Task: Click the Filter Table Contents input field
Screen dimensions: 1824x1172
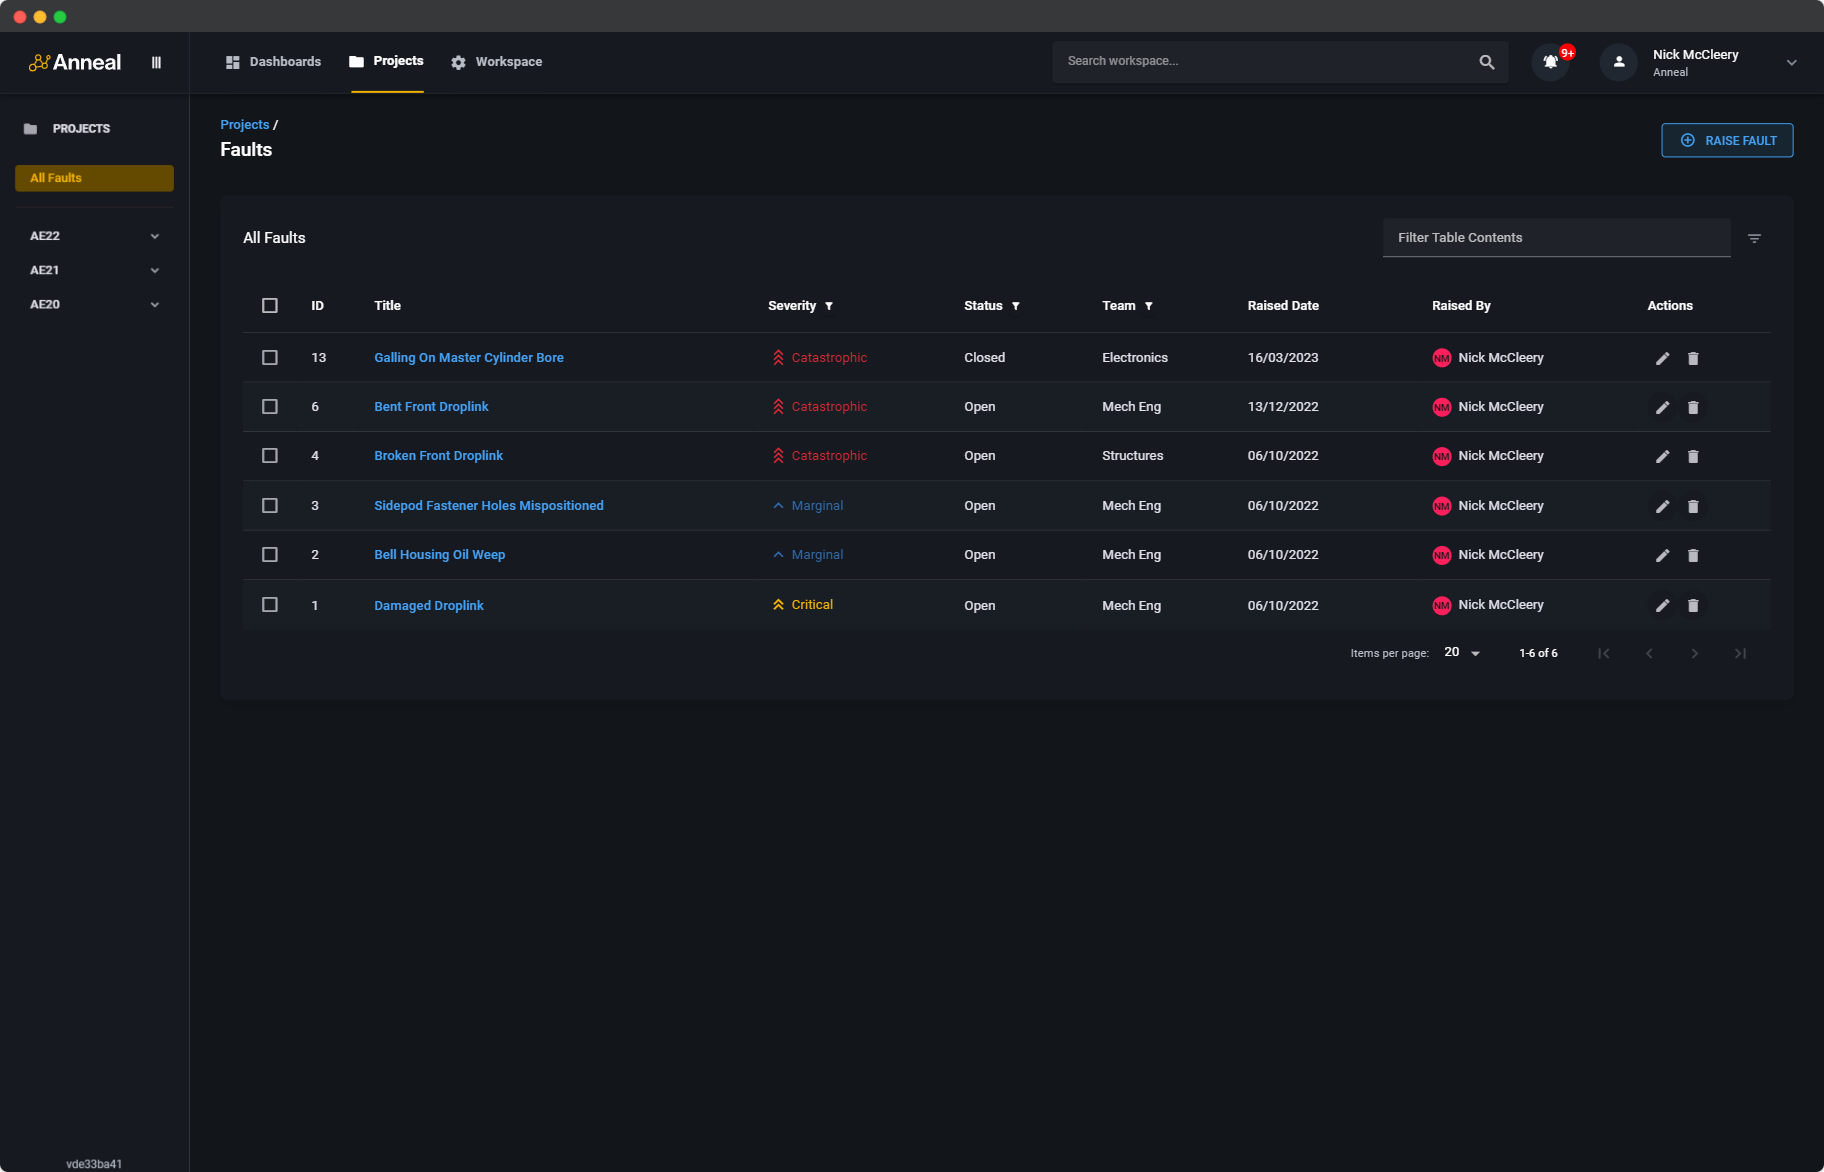Action: tap(1556, 238)
